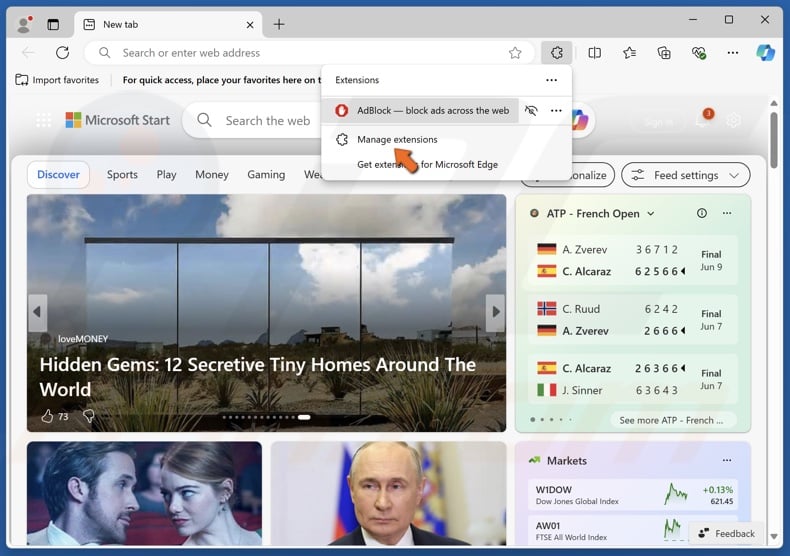790x556 pixels.
Task: Select Manage extensions
Action: (397, 140)
